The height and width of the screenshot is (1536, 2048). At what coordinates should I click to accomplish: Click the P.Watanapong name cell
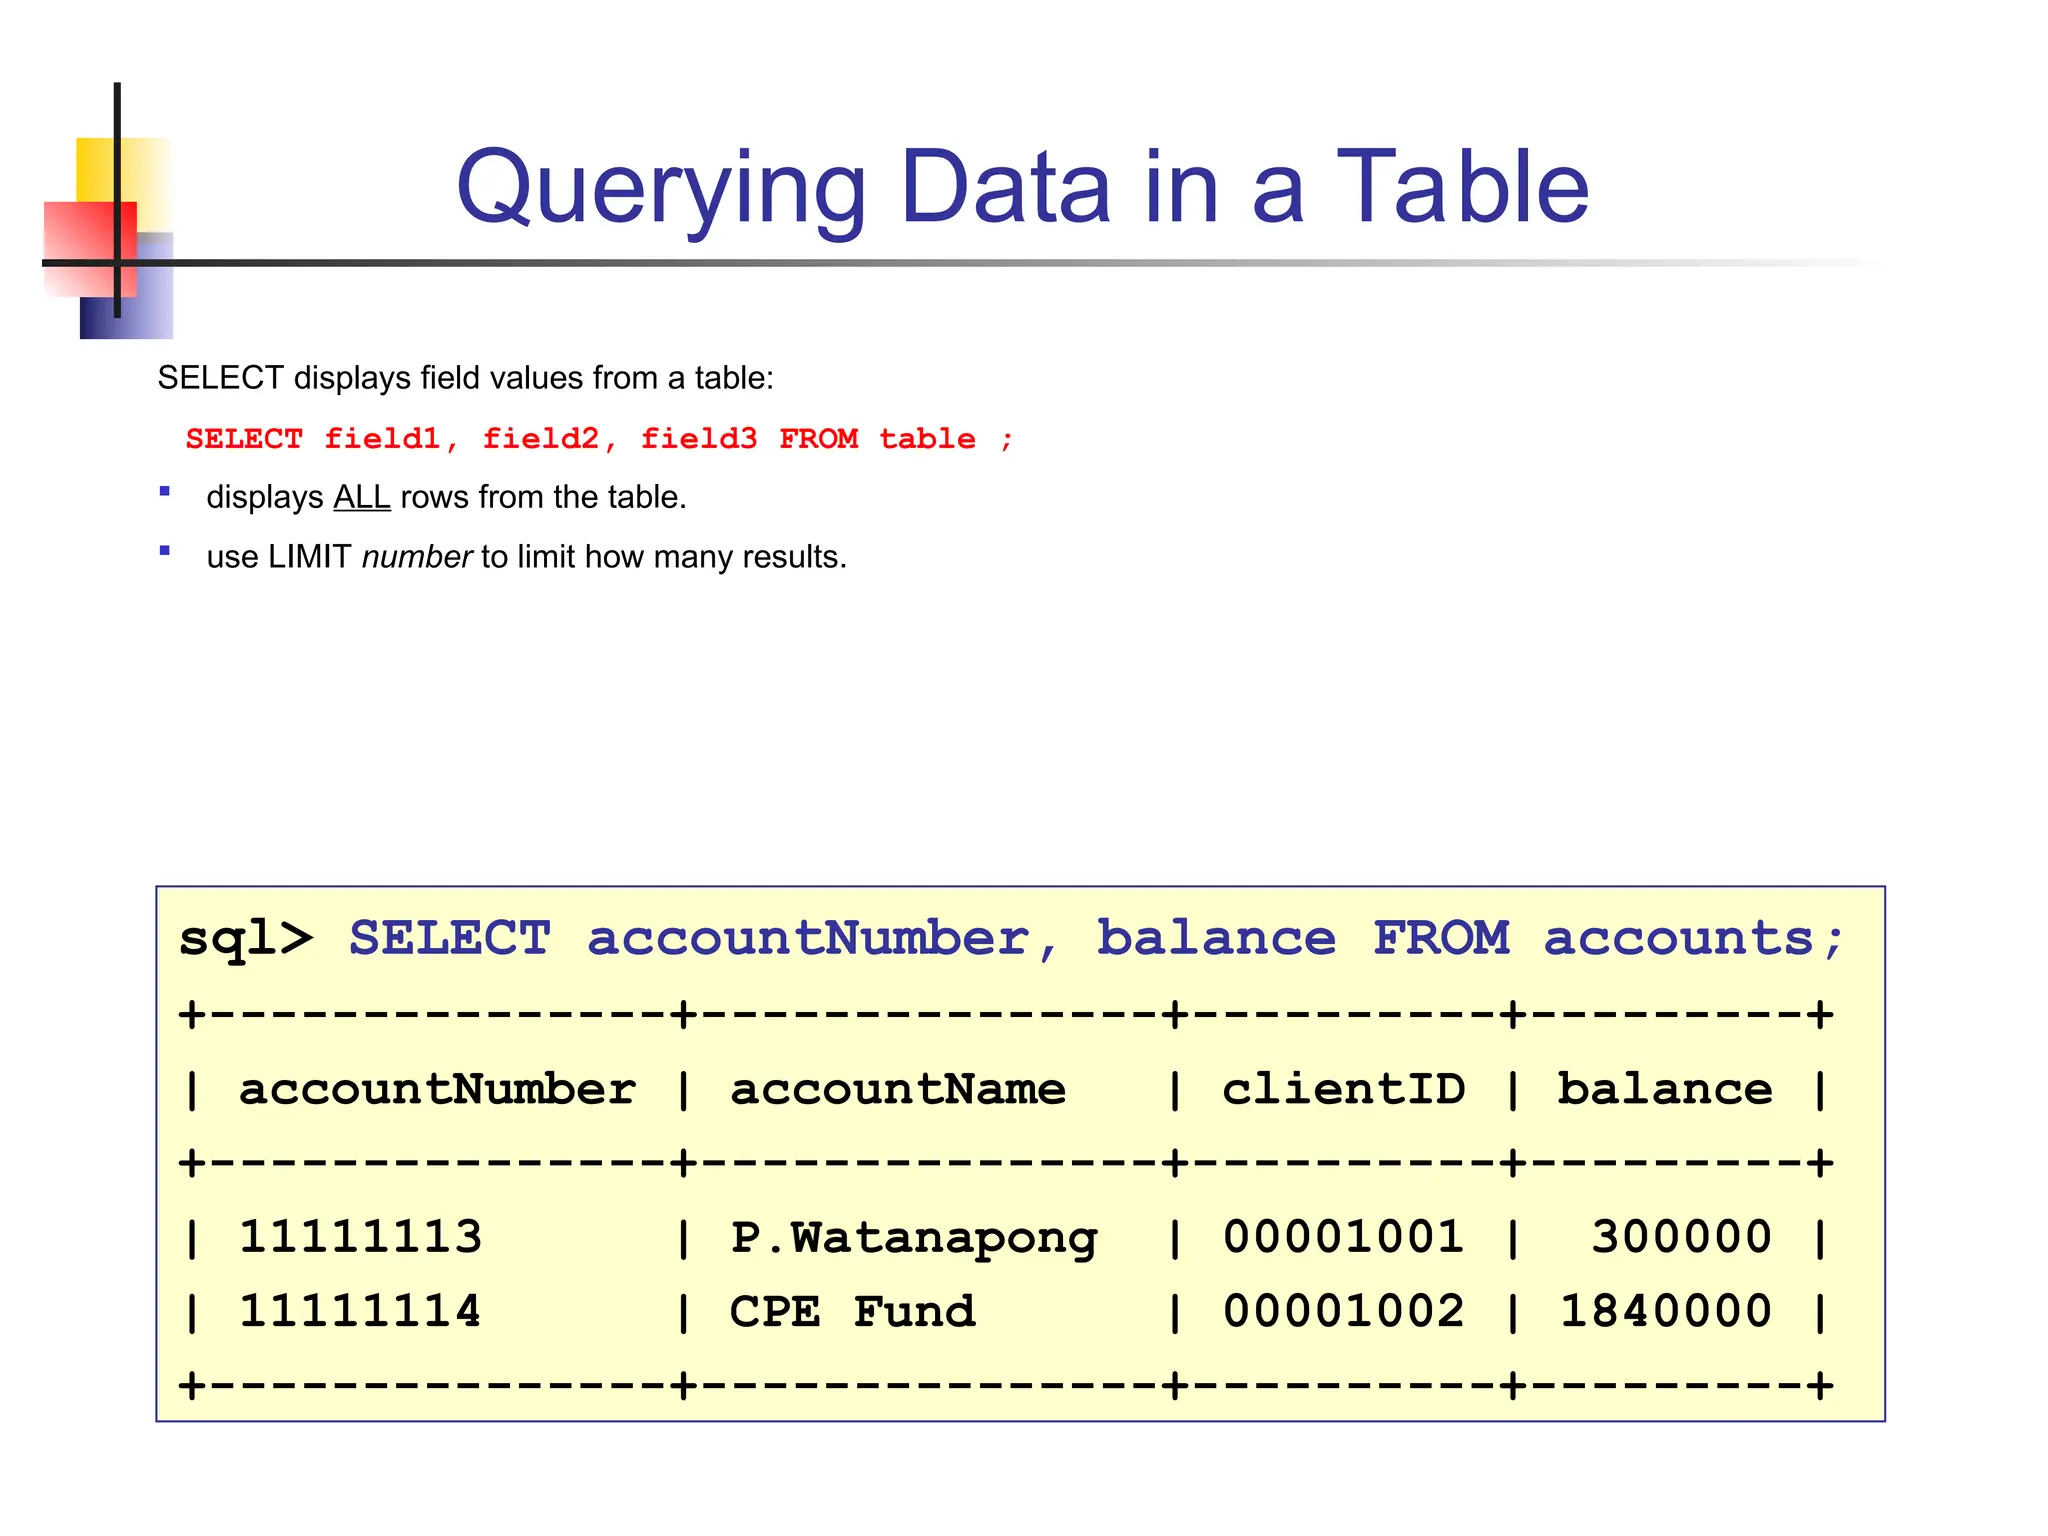tap(913, 1239)
